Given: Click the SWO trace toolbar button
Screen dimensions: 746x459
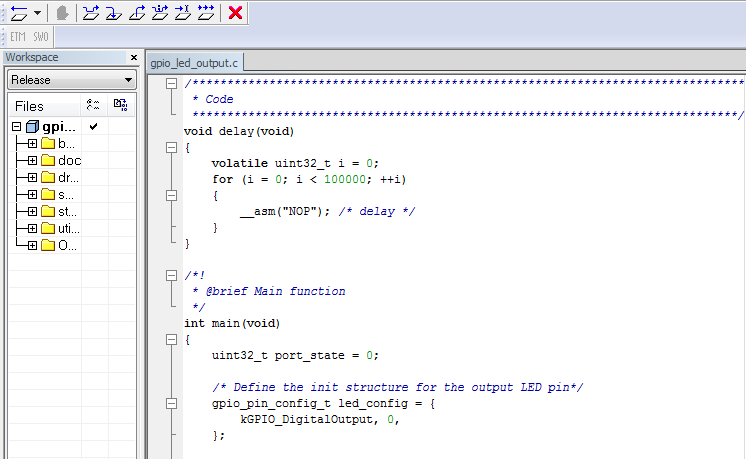Looking at the screenshot, I should [40, 37].
